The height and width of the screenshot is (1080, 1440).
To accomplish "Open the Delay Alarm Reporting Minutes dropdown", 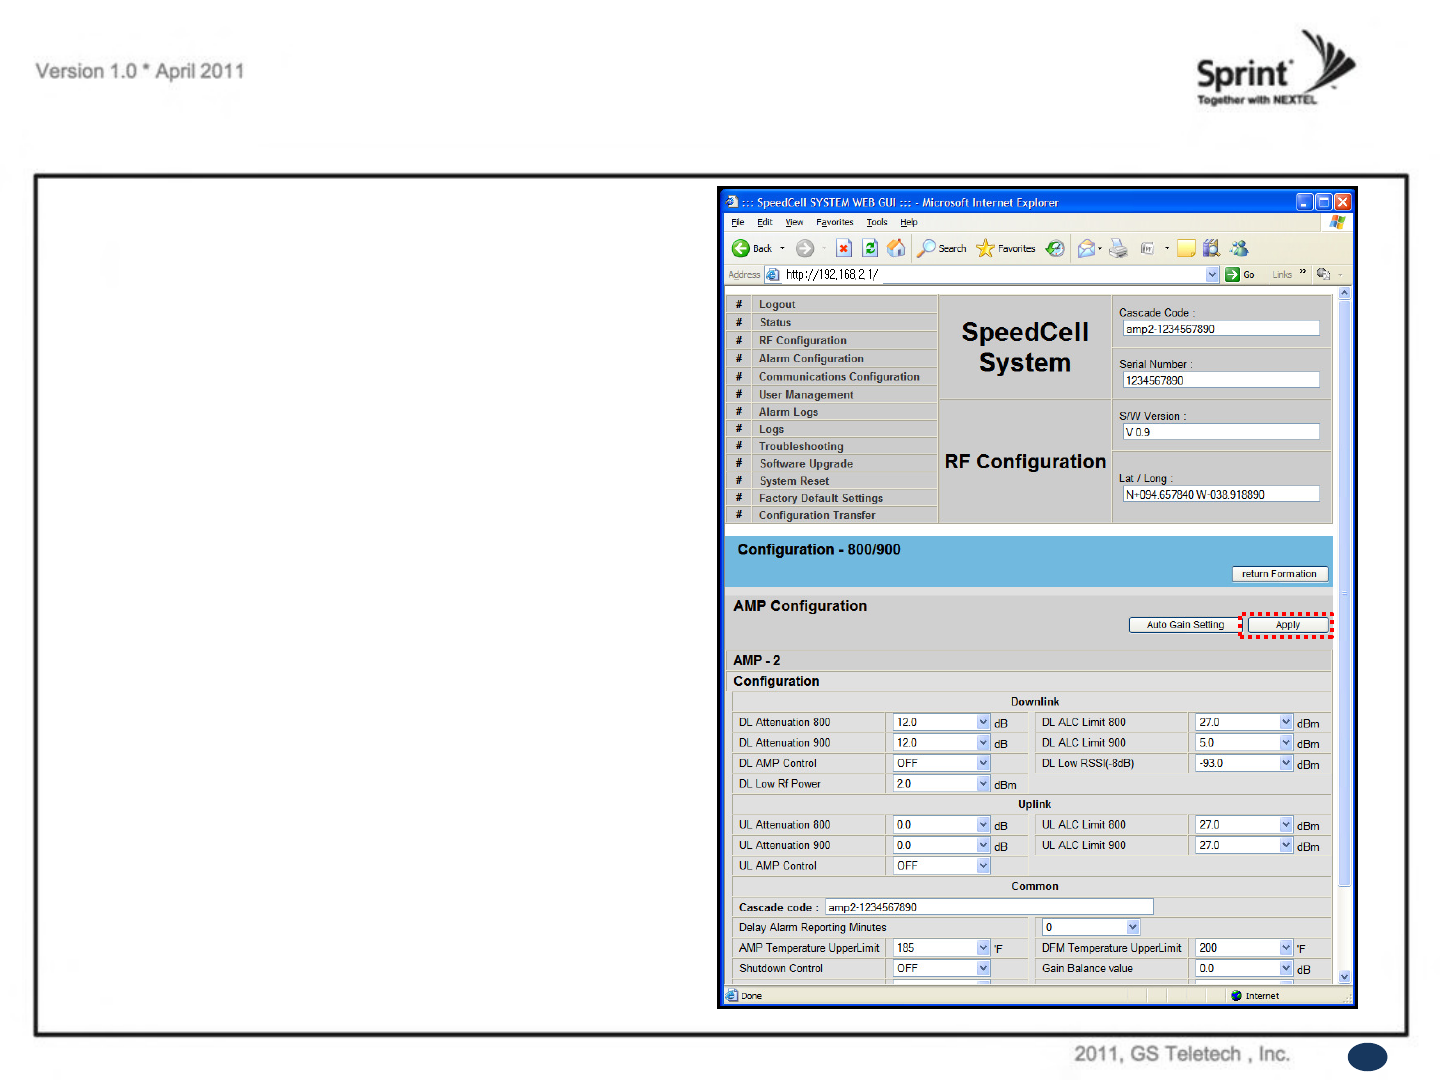I will (x=1133, y=927).
